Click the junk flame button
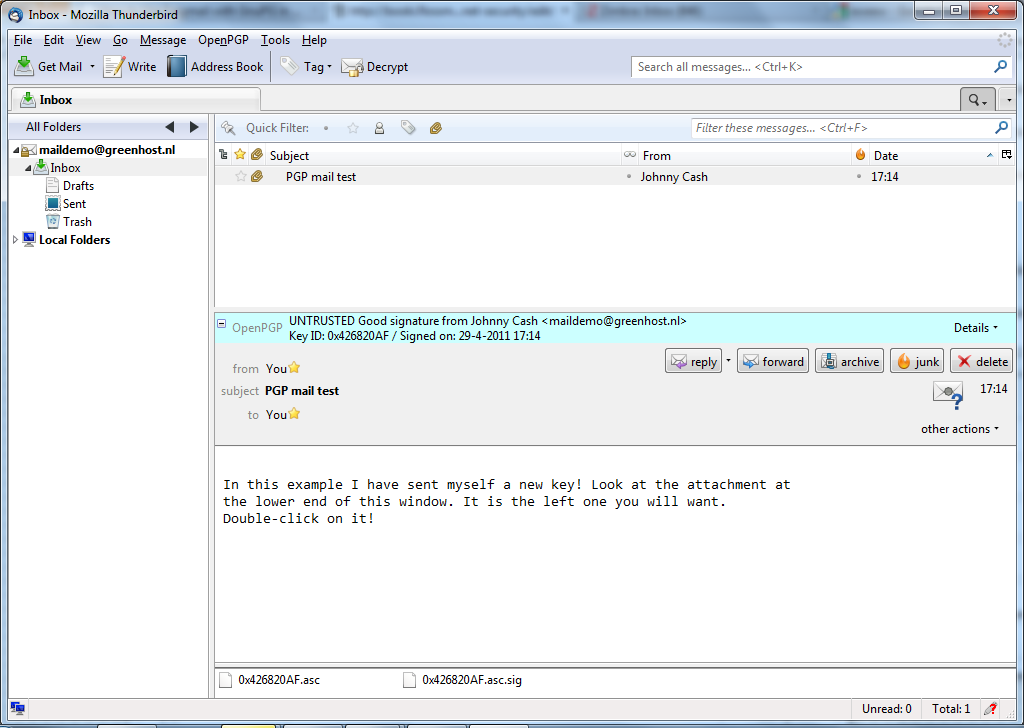 click(916, 362)
